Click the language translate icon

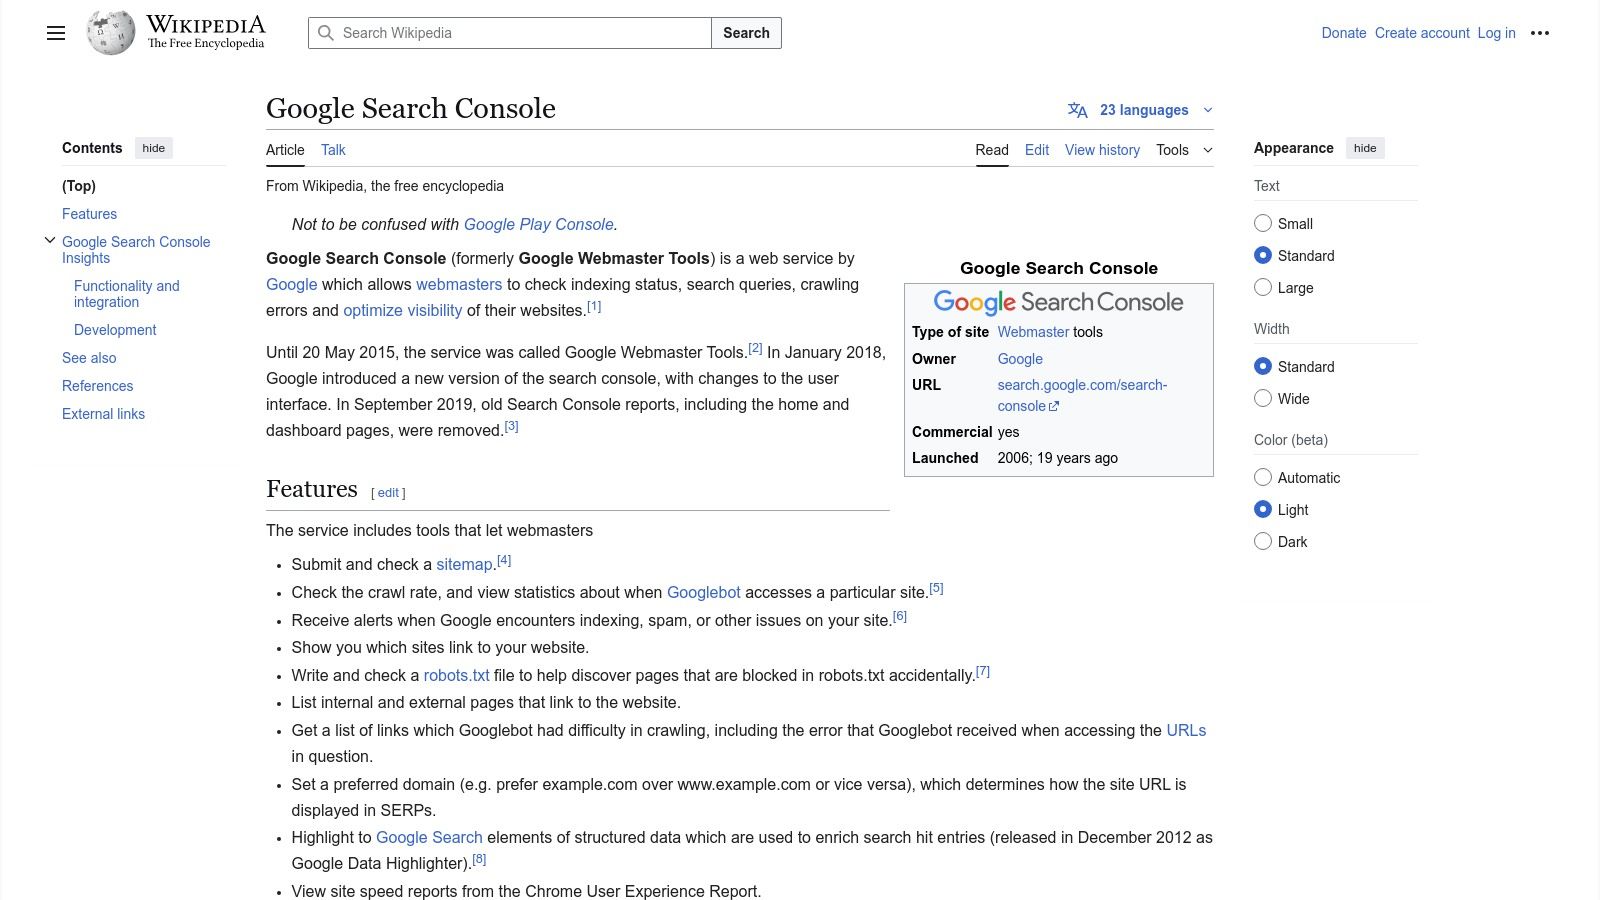[1077, 110]
